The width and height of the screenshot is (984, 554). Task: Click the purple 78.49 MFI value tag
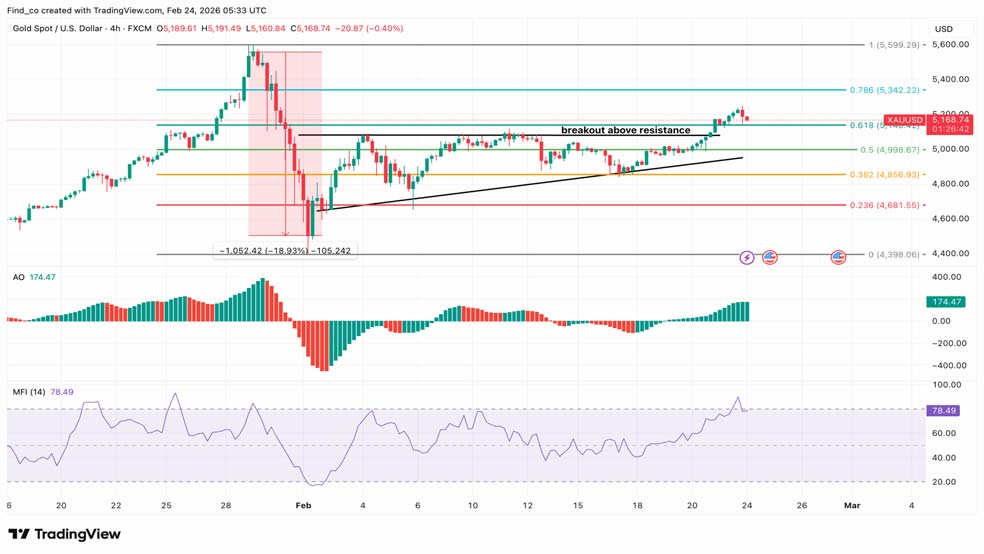[x=944, y=409]
